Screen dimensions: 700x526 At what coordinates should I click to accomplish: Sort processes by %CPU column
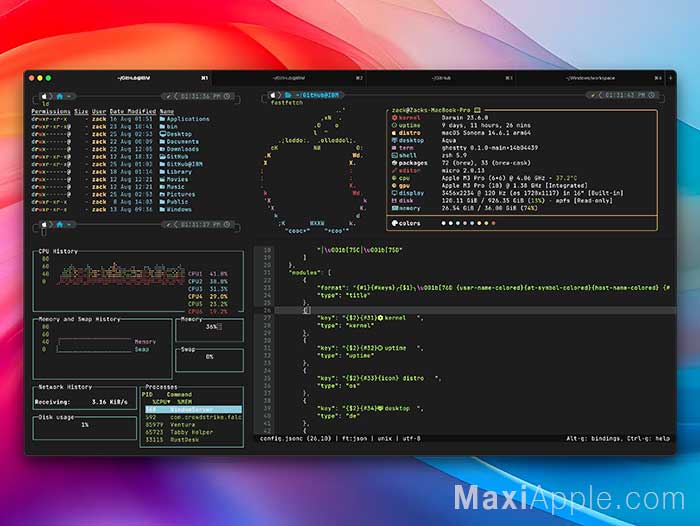tap(161, 402)
